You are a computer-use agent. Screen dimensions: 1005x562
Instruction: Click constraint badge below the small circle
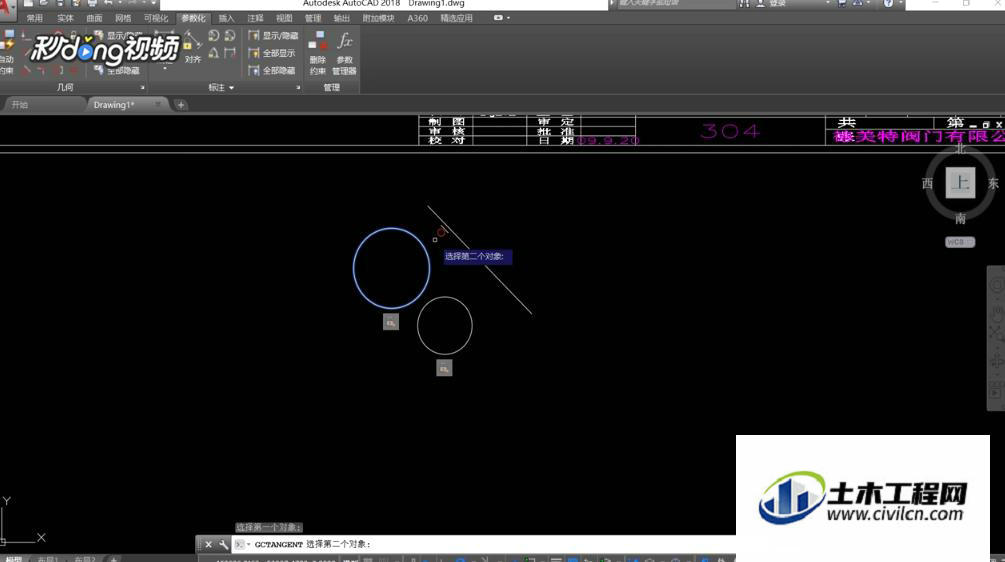pyautogui.click(x=444, y=368)
